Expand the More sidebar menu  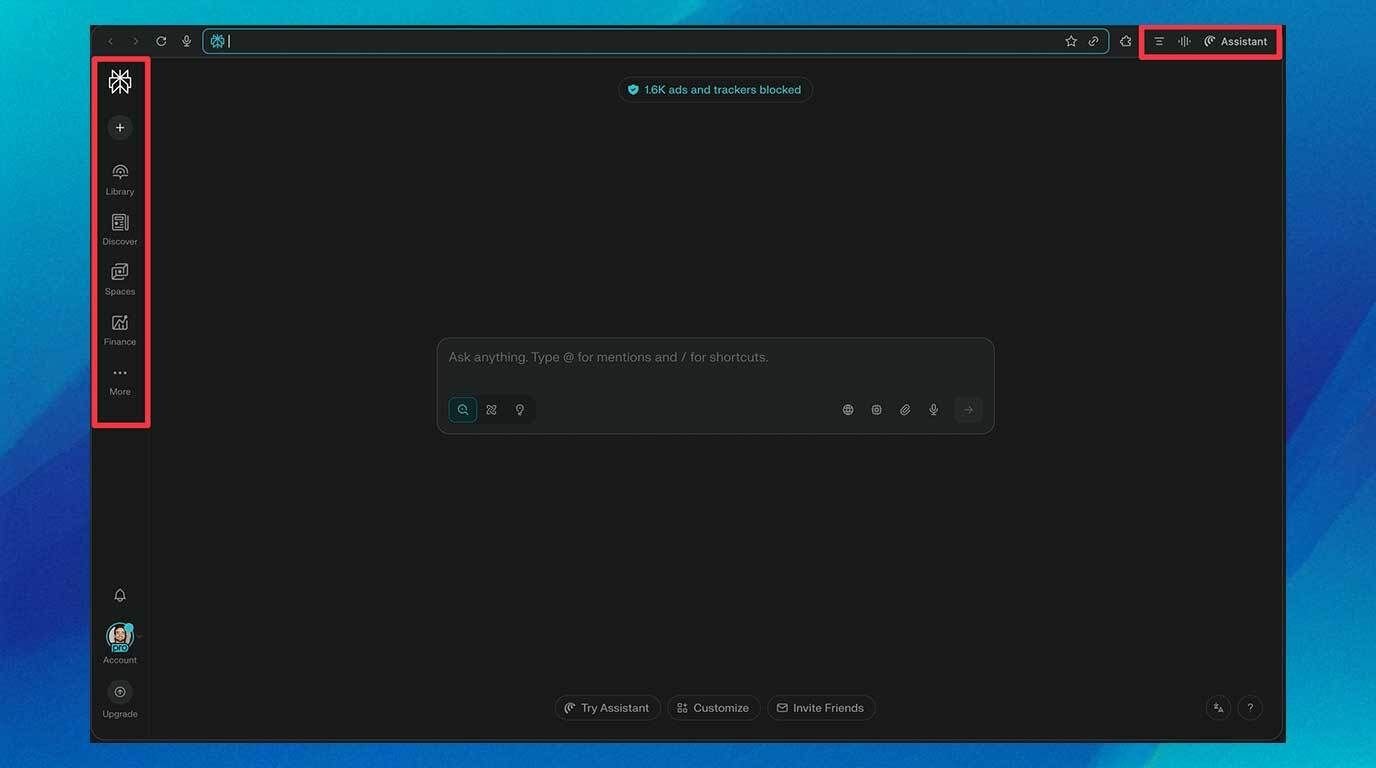coord(119,378)
